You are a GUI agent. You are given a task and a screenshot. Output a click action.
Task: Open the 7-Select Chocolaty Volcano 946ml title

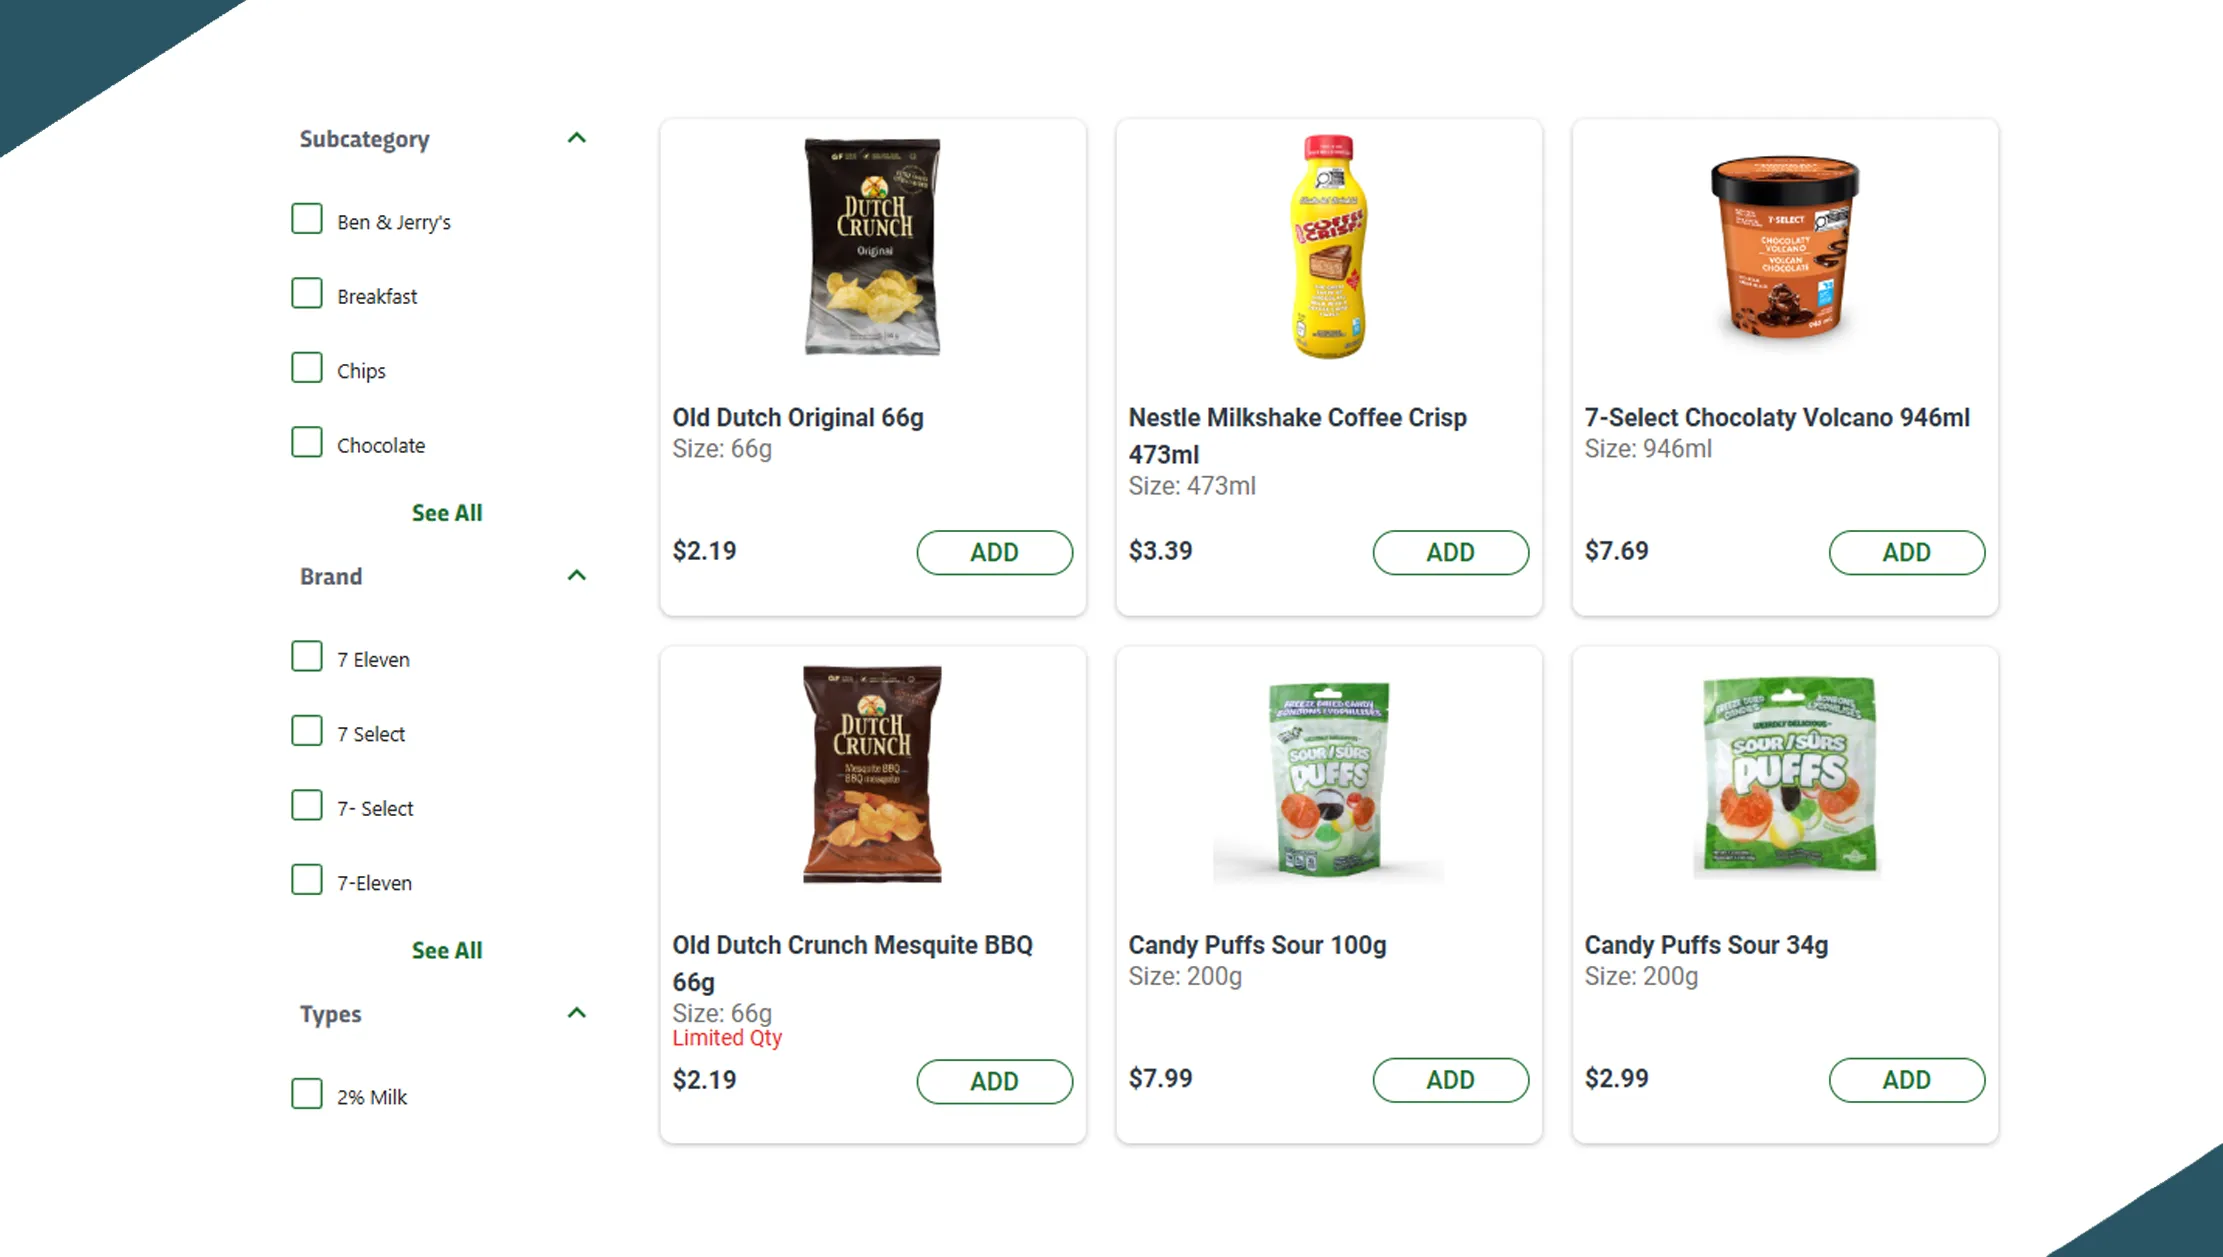[x=1777, y=417]
